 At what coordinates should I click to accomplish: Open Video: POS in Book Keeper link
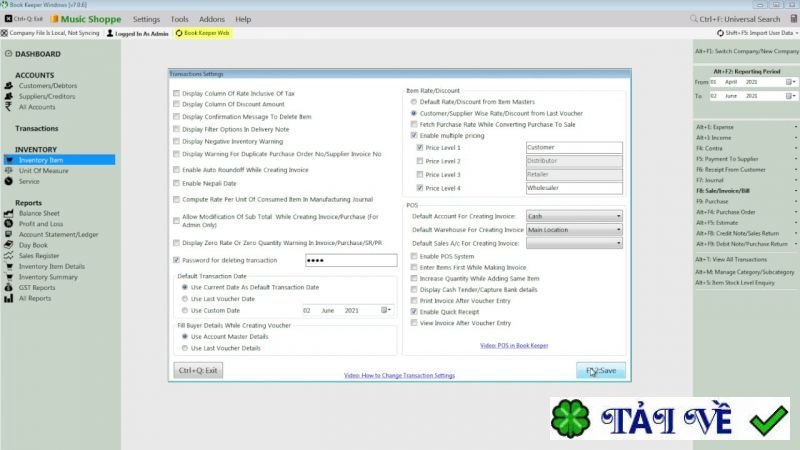(514, 345)
